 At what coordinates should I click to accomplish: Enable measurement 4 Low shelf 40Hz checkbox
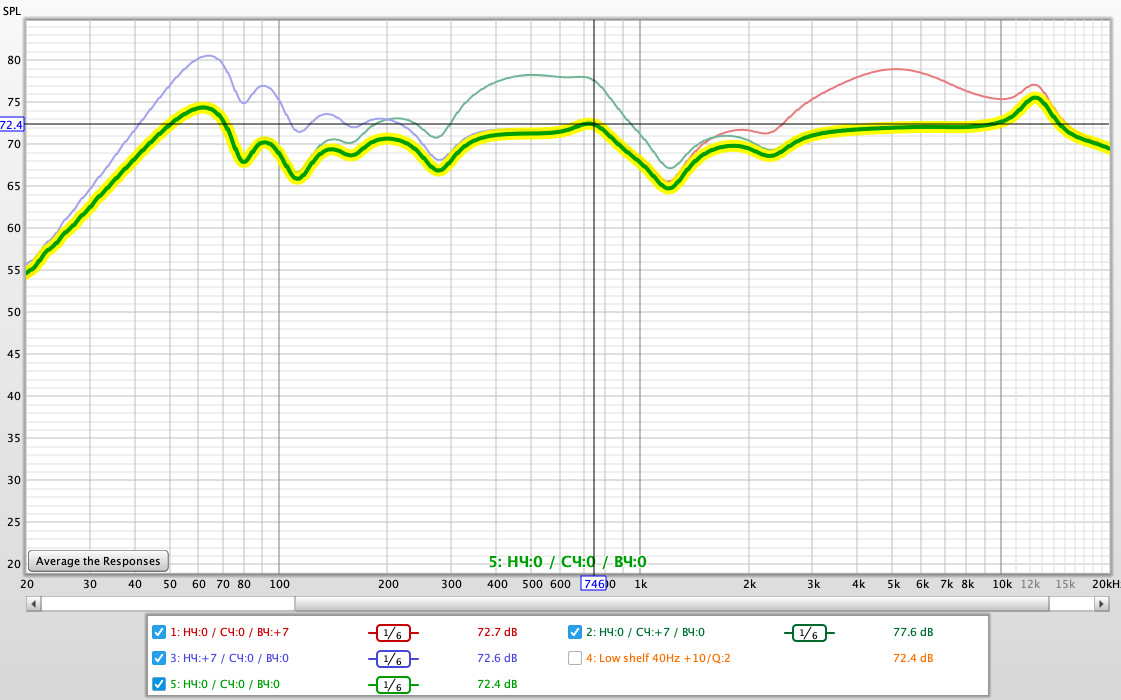(575, 658)
